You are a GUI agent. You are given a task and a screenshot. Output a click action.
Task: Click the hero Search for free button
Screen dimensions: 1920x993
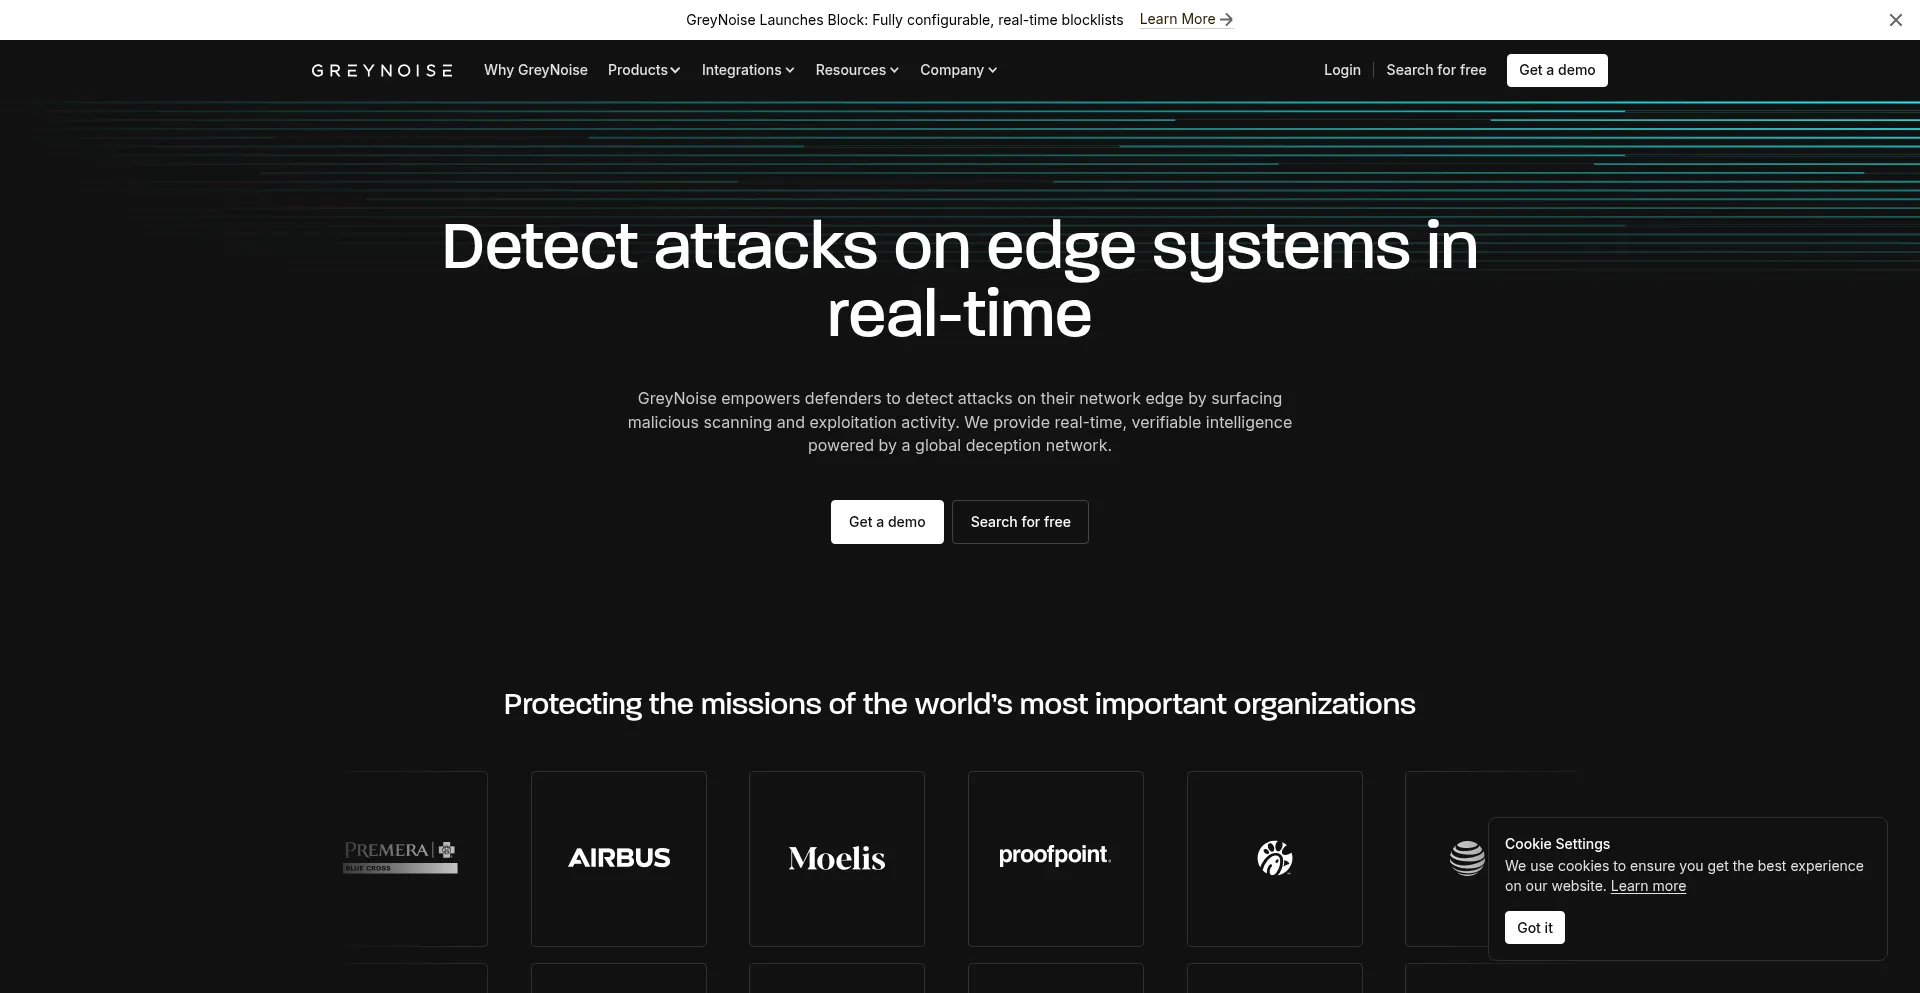click(x=1020, y=522)
